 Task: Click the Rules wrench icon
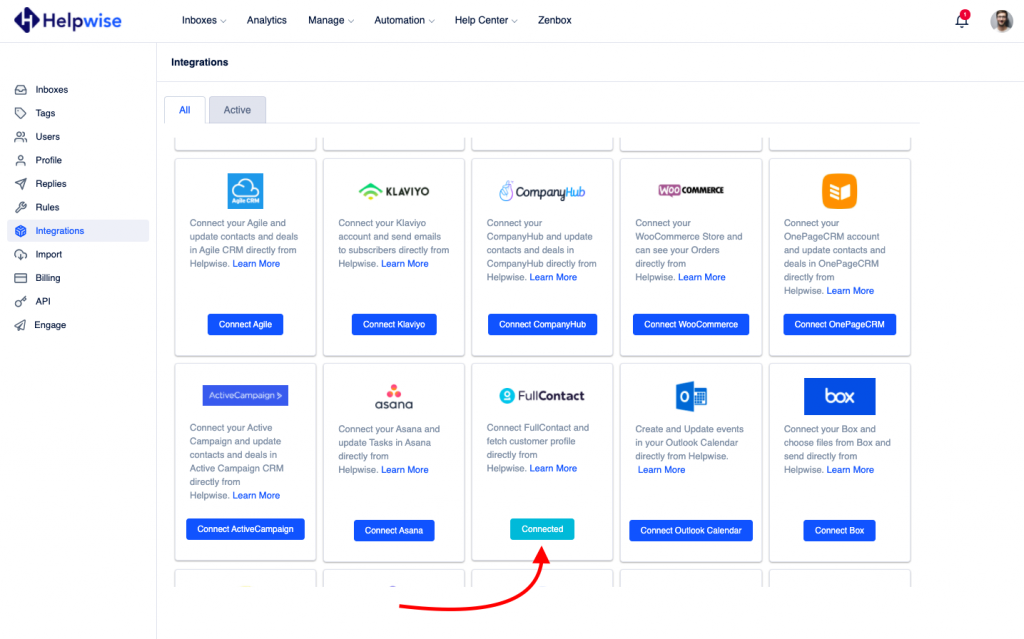pos(21,207)
